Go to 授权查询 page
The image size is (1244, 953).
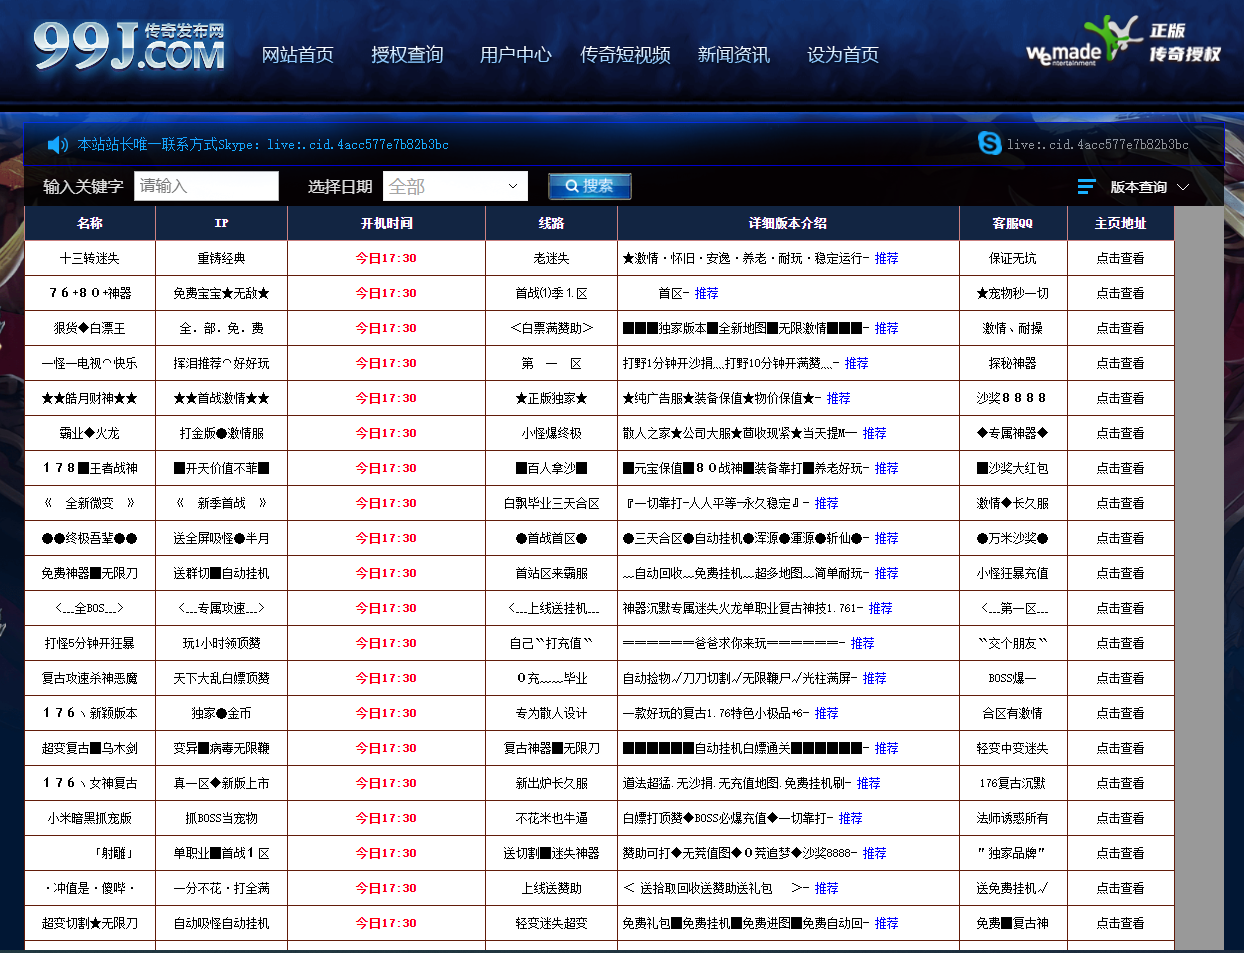407,55
